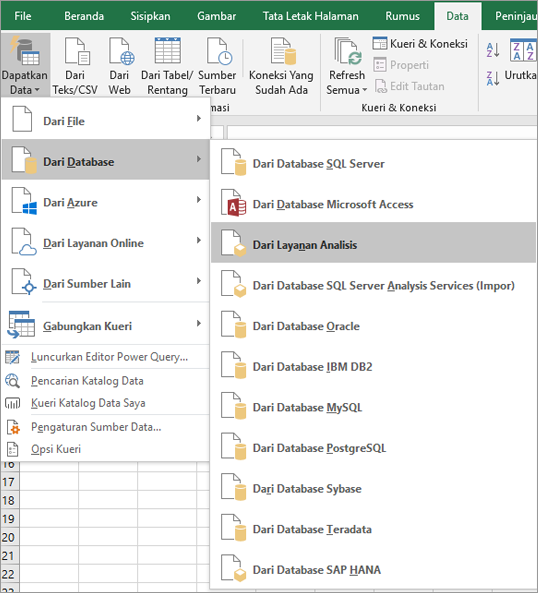Switch to the Beranda tab

point(84,16)
